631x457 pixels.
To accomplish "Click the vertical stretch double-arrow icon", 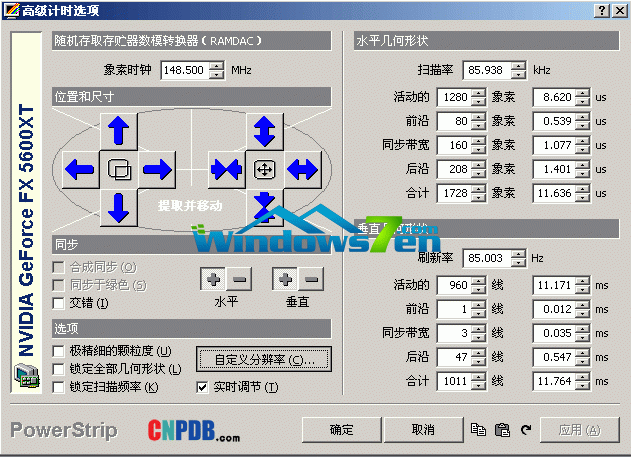I will tap(264, 131).
